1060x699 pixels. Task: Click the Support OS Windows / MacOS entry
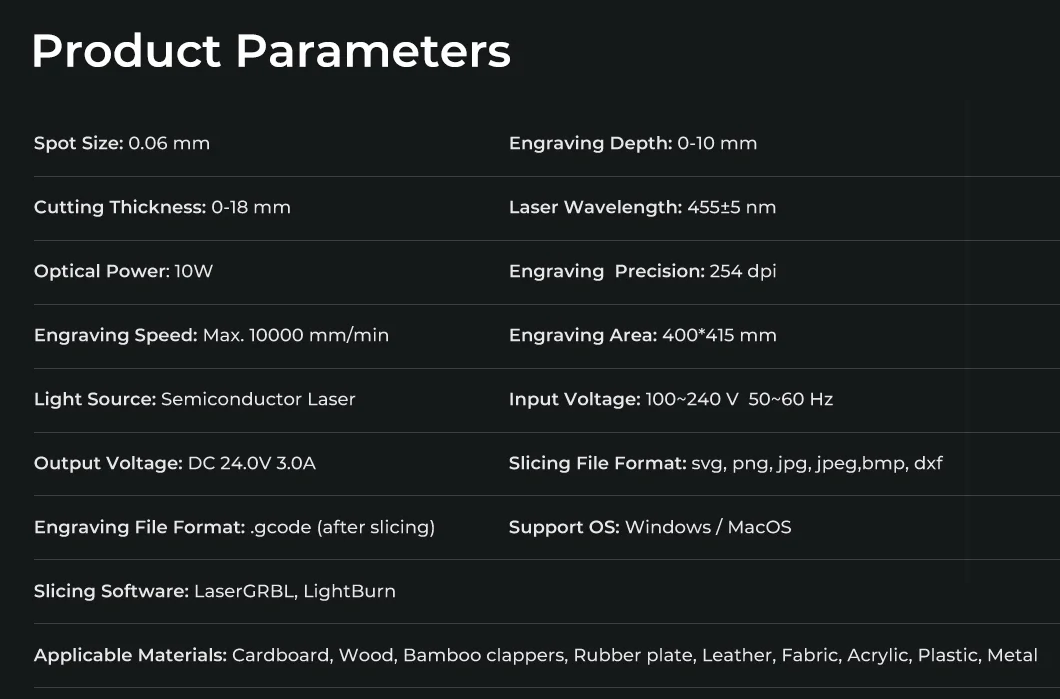click(x=649, y=527)
